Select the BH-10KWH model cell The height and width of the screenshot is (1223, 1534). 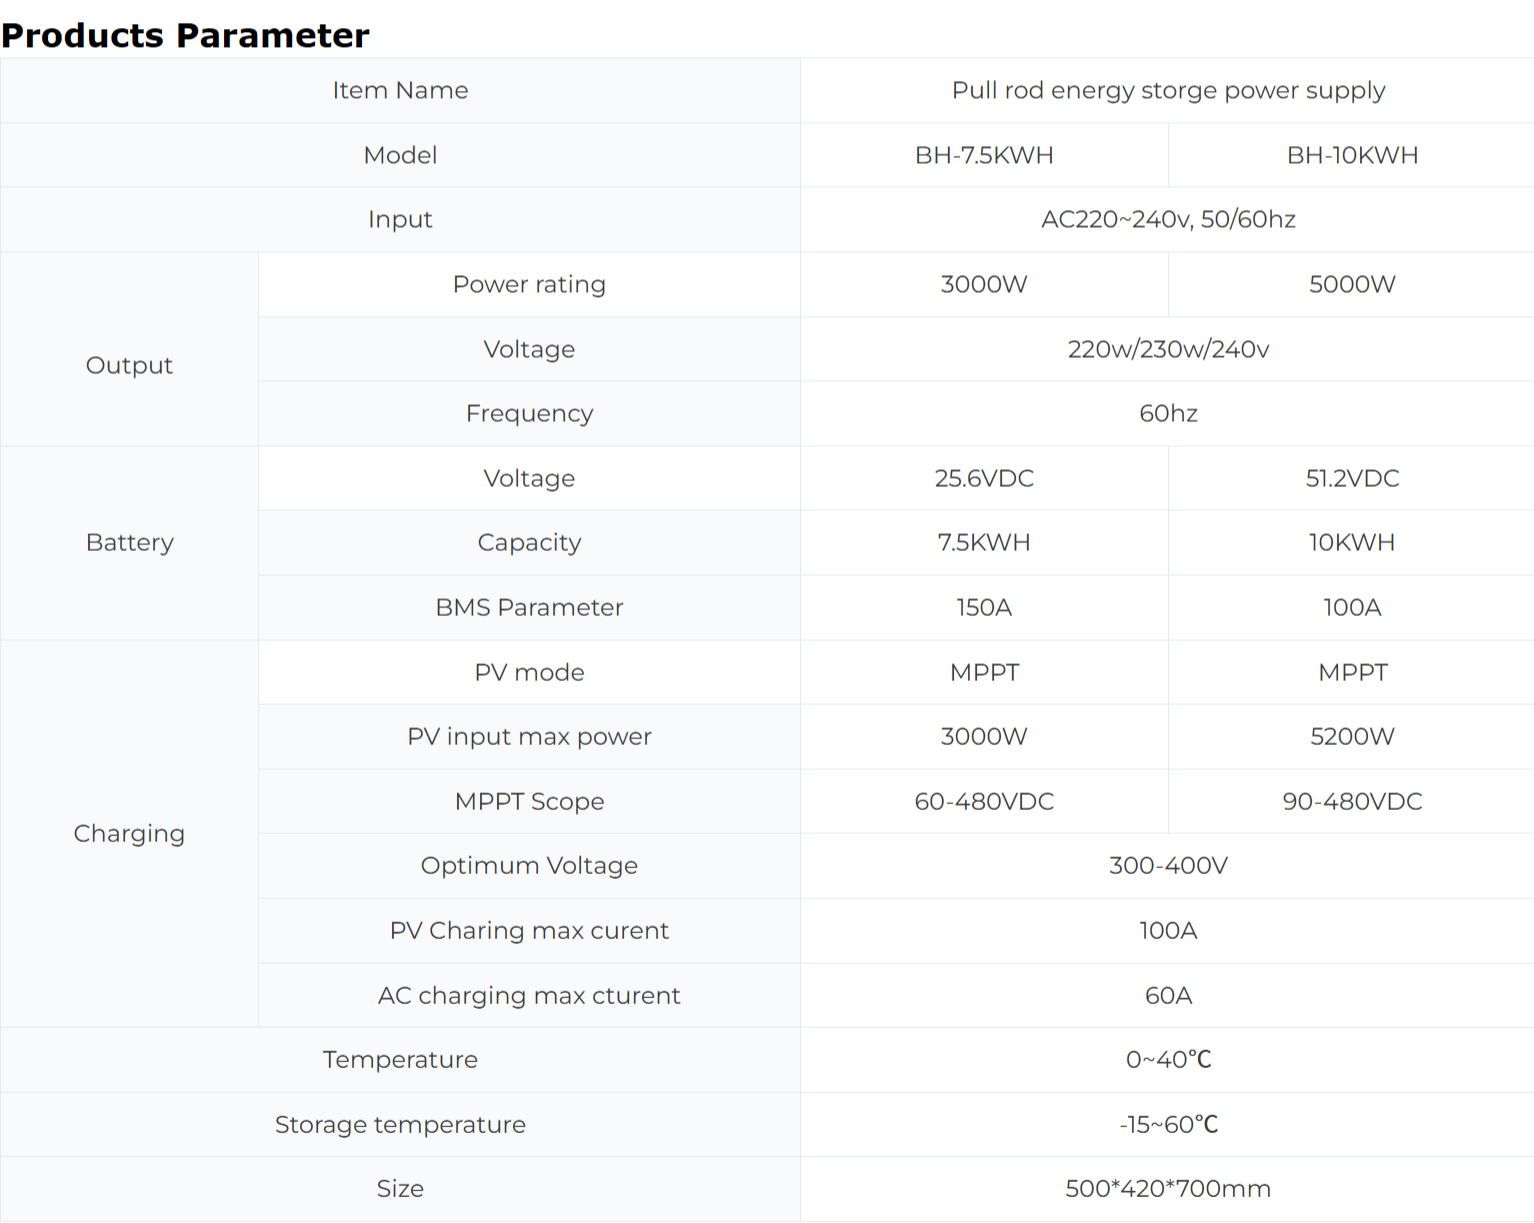(1352, 155)
